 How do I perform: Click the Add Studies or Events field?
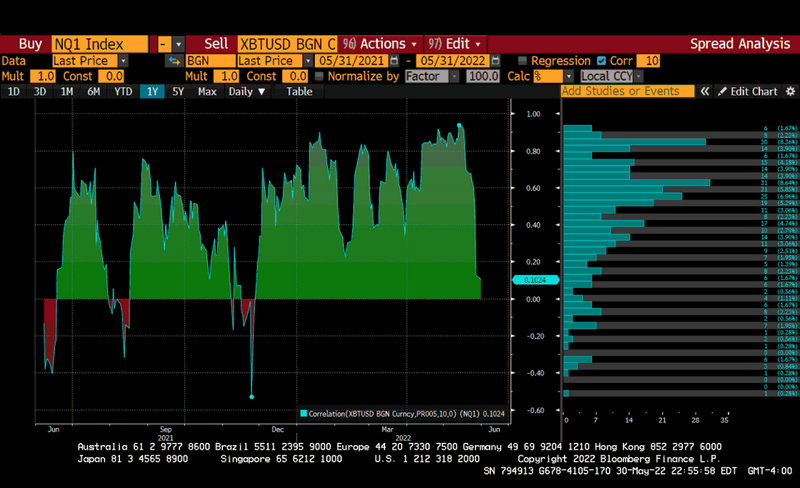point(627,91)
